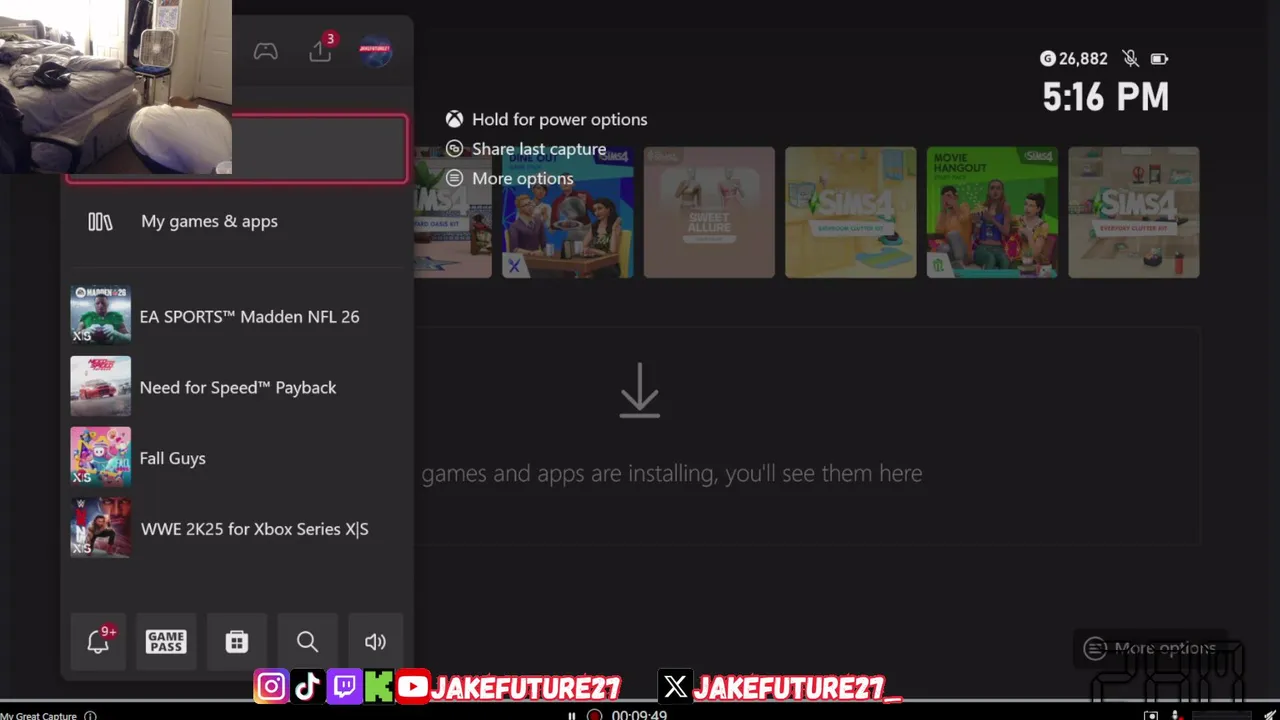Select the library books icon
This screenshot has height=720, width=1280.
100,222
